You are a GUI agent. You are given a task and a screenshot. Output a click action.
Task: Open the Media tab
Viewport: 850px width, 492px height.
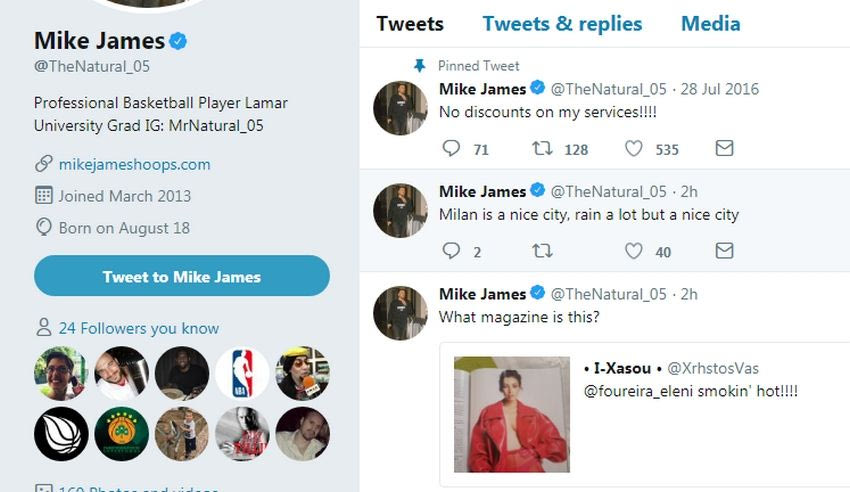(710, 24)
